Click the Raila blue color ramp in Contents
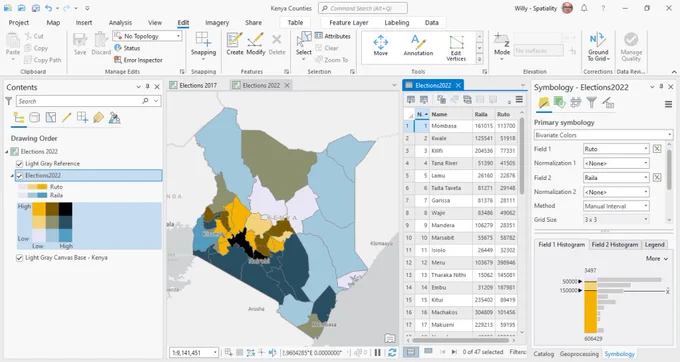680x362 pixels. coord(33,196)
